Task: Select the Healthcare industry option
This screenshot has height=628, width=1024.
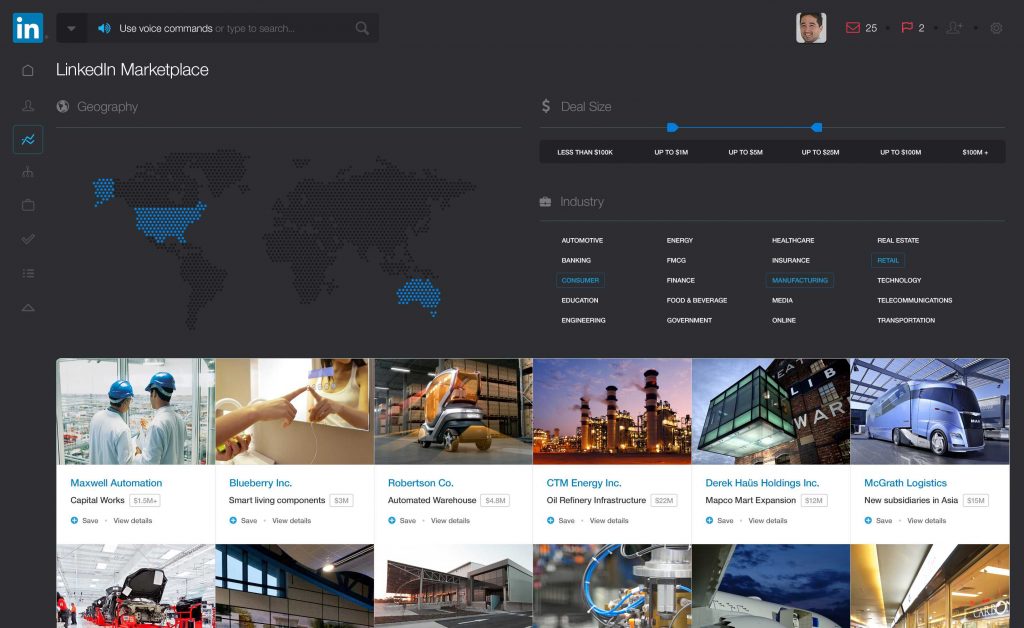Action: [793, 241]
